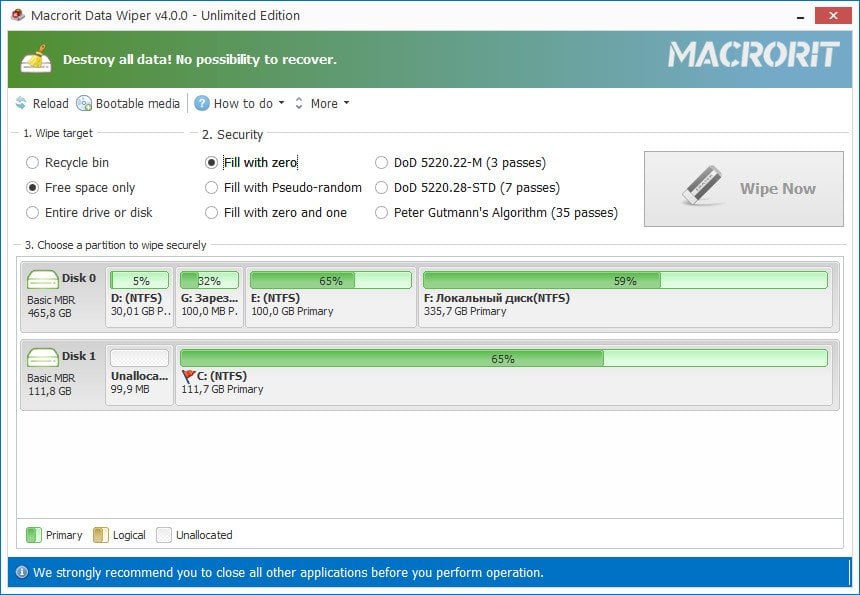Image resolution: width=860 pixels, height=595 pixels.
Task: Select Recycle bin as wipe target
Action: click(x=32, y=162)
